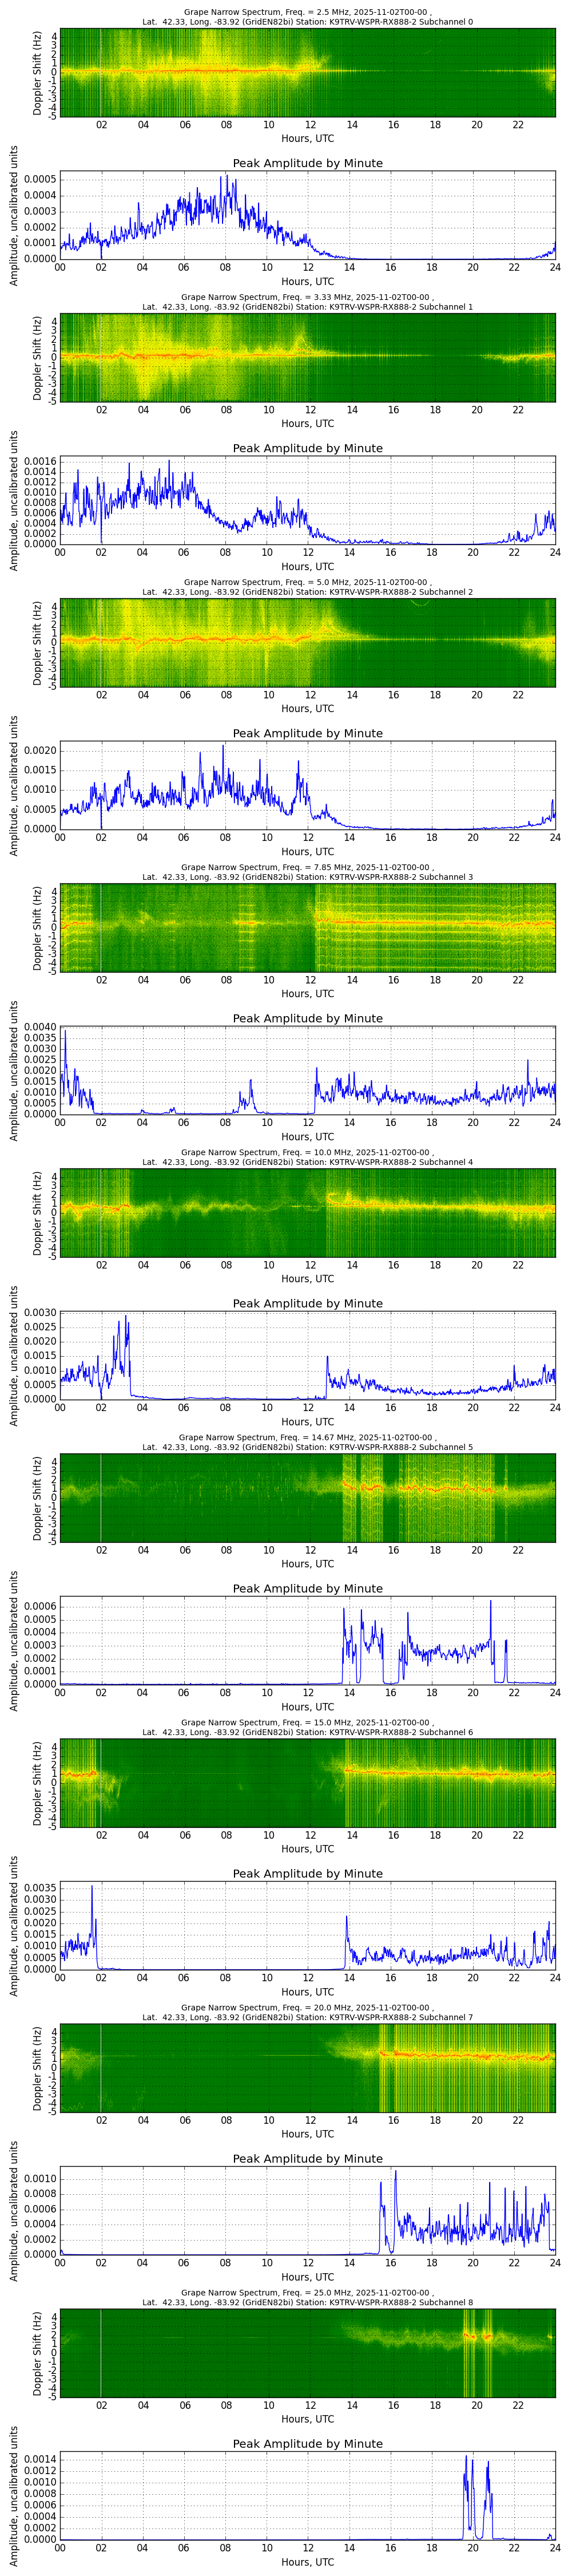Select the station line ending 'Subchannel 4'
This screenshot has height=2576, width=572.
[x=308, y=1162]
